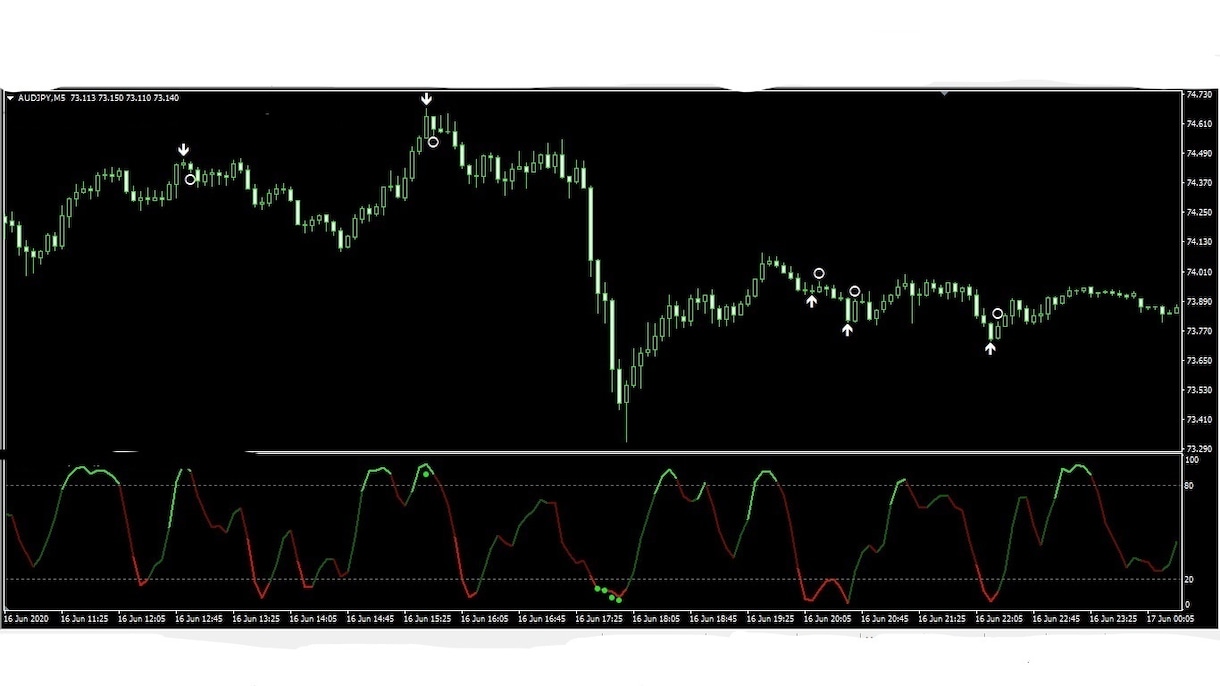Select the 16 Jun 18:45 time label
The image size is (1220, 686).
click(x=715, y=619)
